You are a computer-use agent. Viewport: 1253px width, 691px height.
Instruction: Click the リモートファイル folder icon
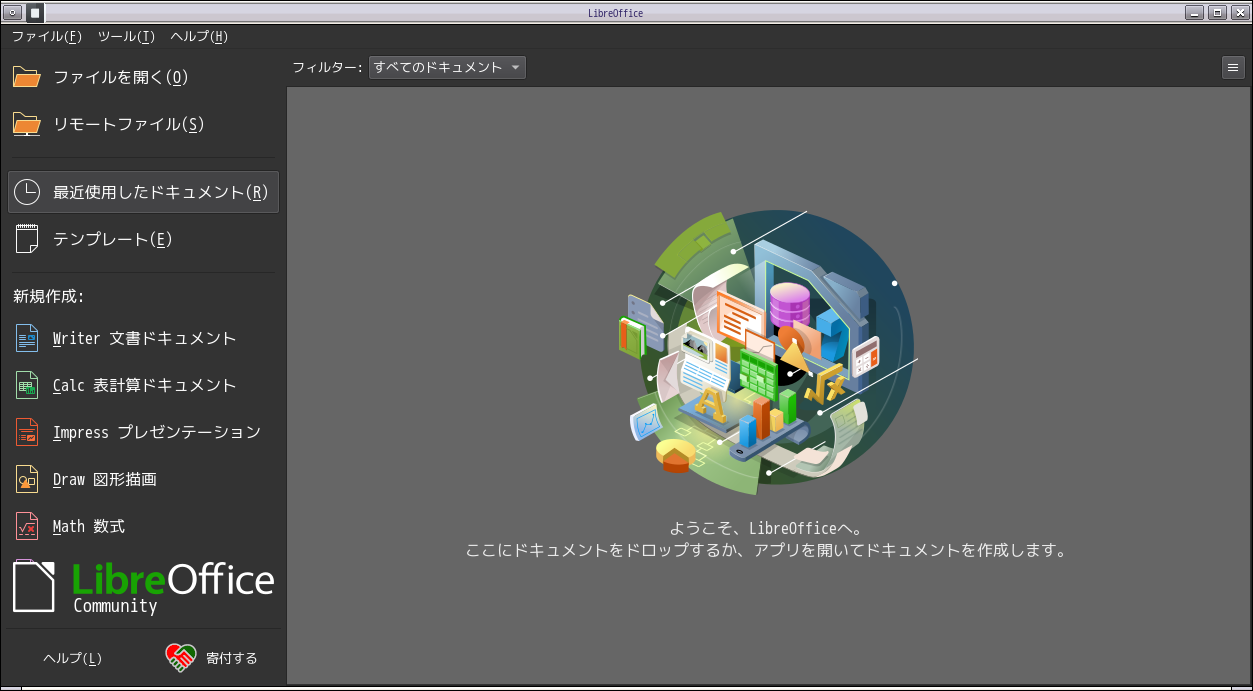click(27, 124)
